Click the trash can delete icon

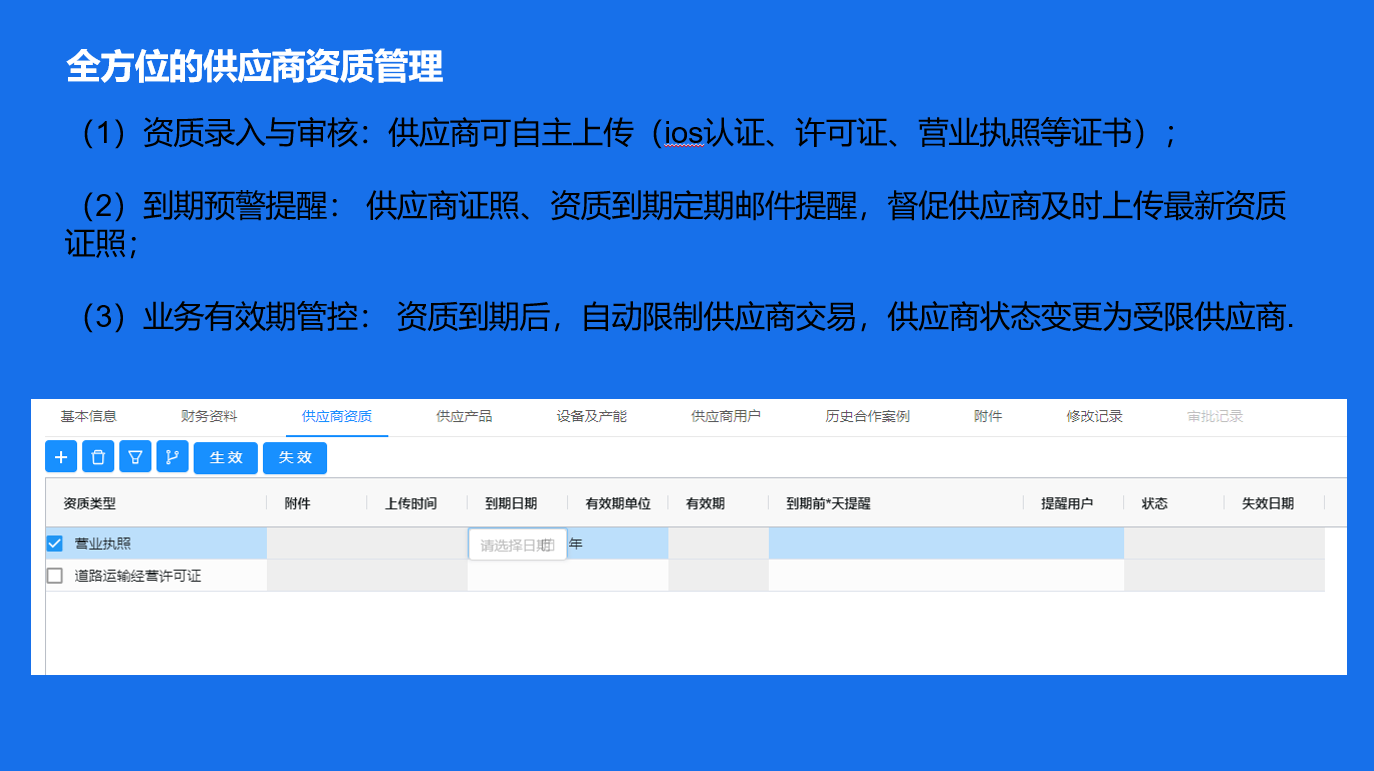(x=98, y=457)
